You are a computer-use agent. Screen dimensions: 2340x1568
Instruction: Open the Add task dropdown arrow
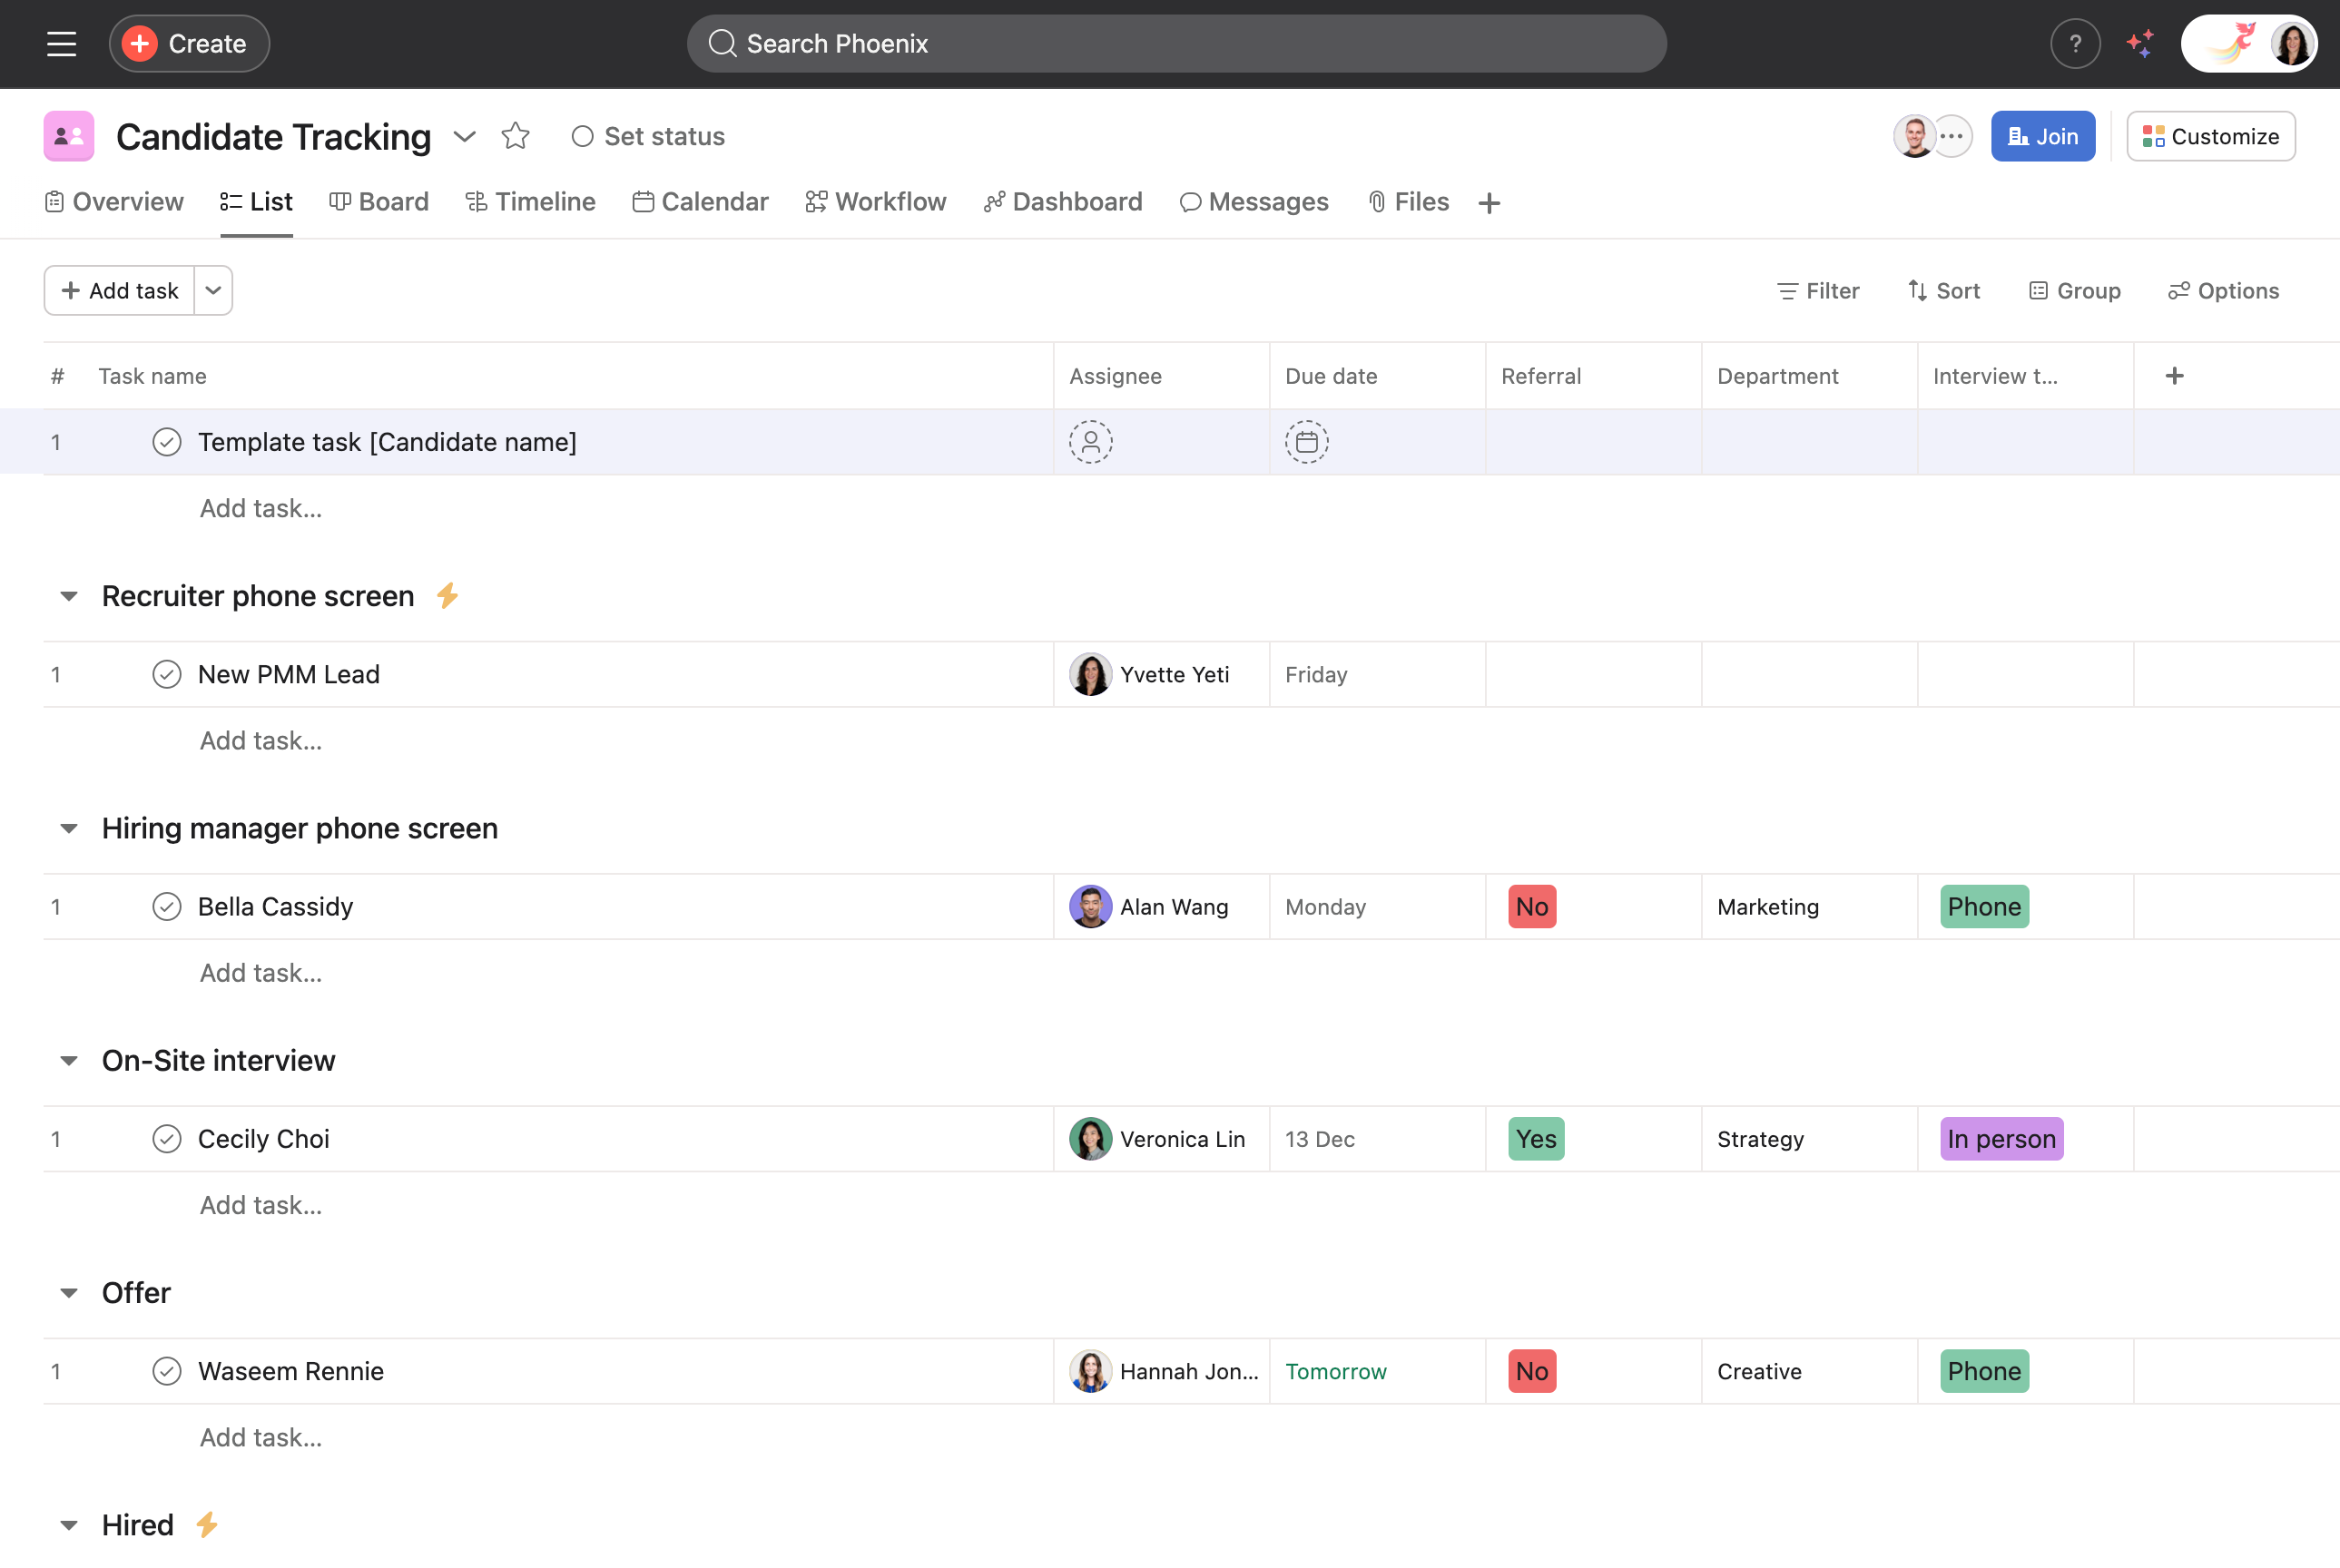[x=212, y=290]
